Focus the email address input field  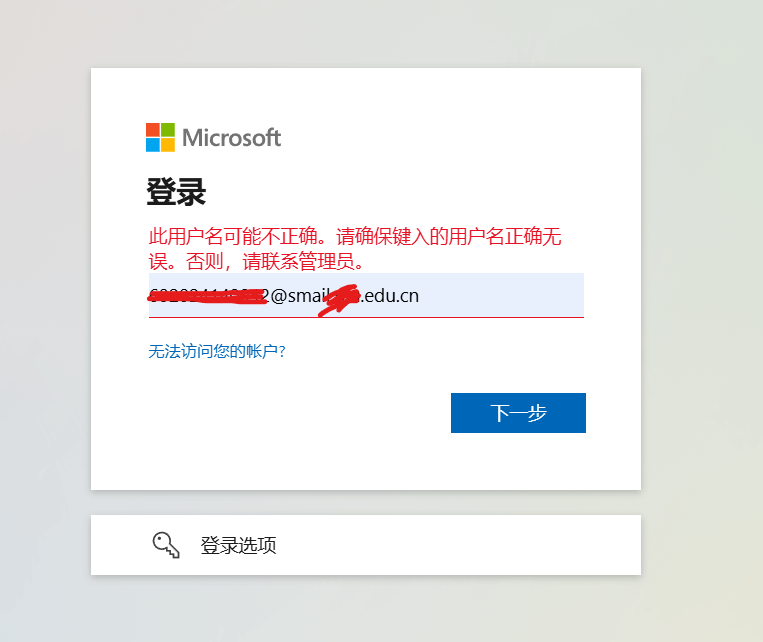pos(366,295)
